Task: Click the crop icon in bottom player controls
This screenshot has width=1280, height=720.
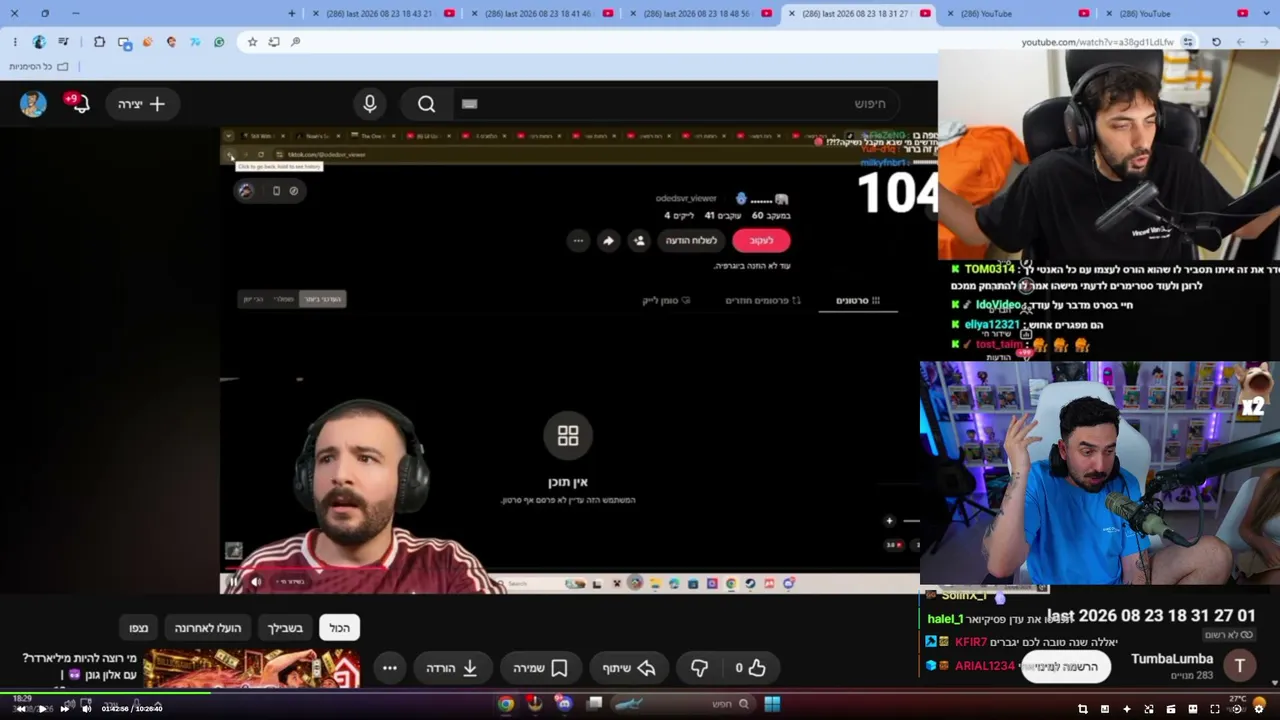Action: pyautogui.click(x=1083, y=709)
